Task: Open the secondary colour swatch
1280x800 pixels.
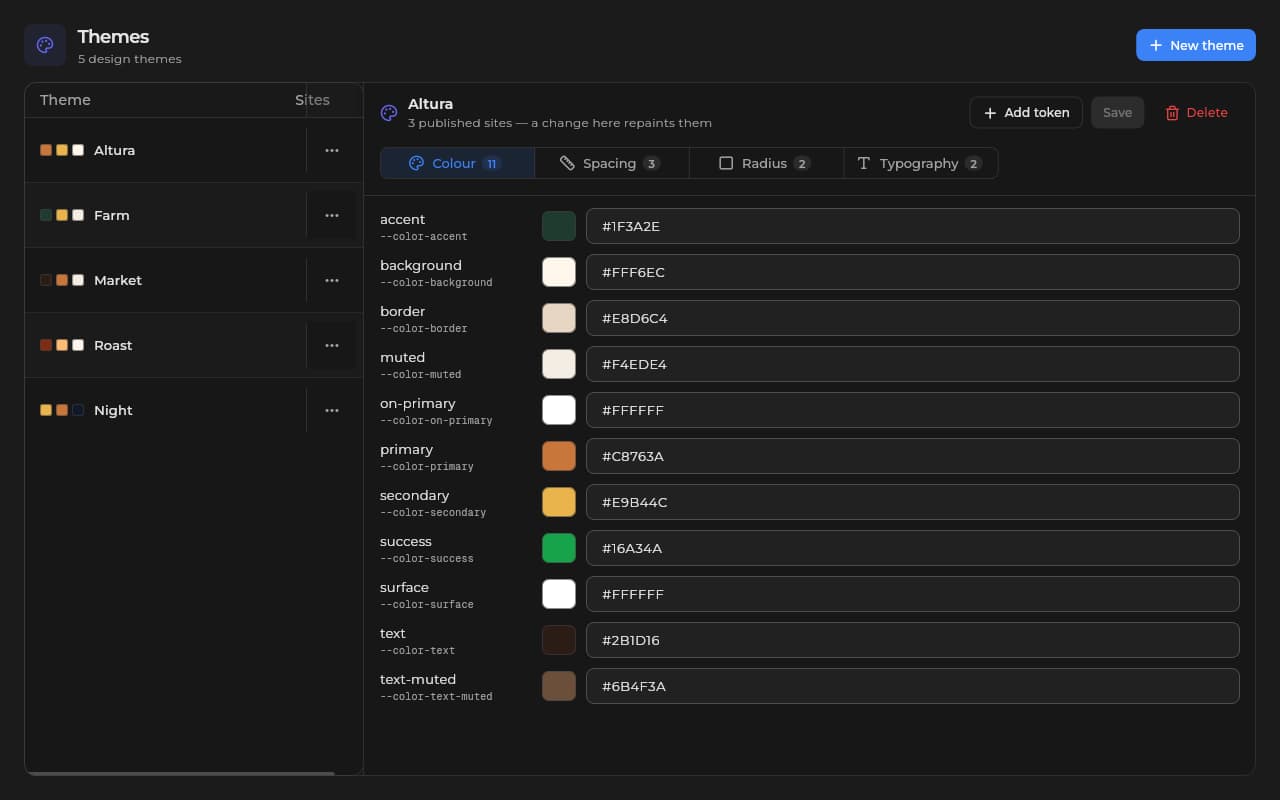Action: coord(559,502)
